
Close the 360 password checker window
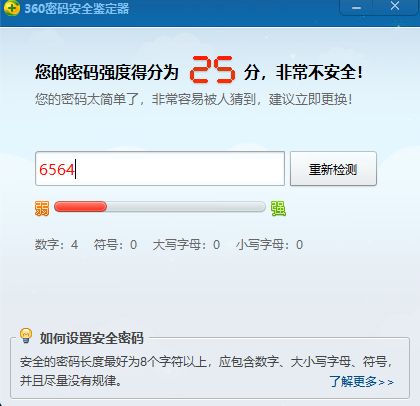395,6
